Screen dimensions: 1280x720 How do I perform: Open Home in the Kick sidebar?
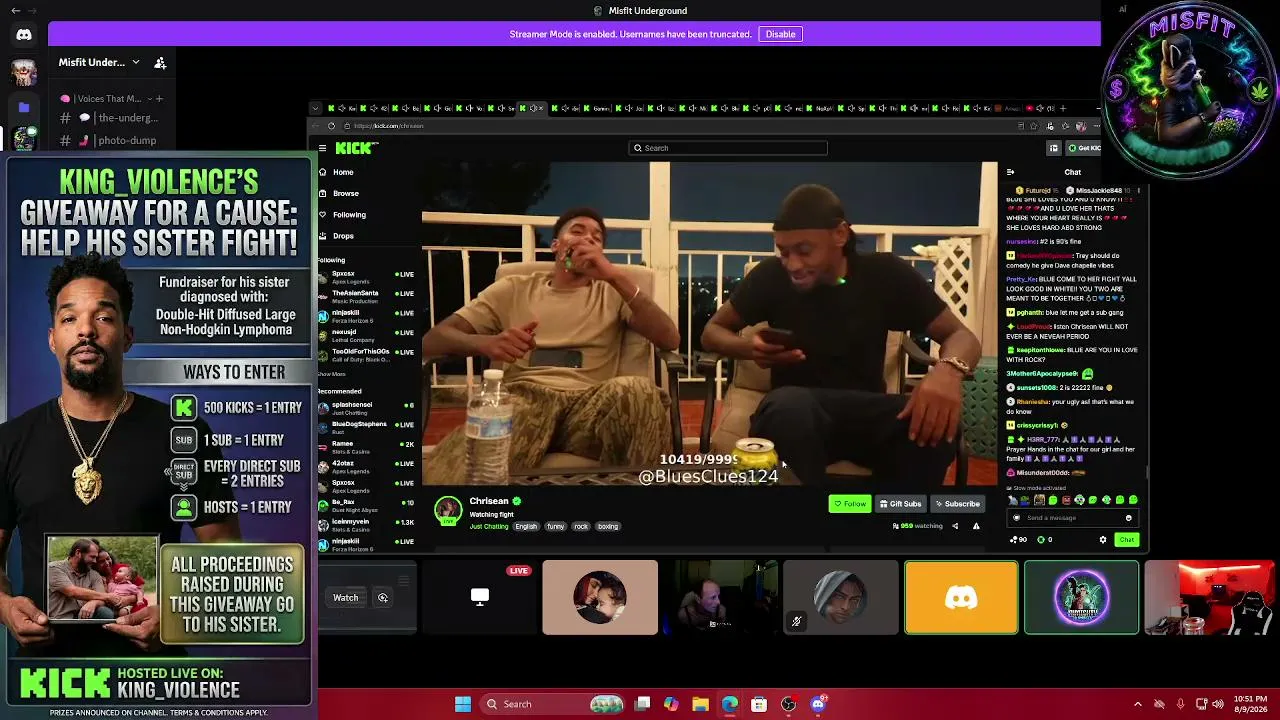[x=343, y=172]
